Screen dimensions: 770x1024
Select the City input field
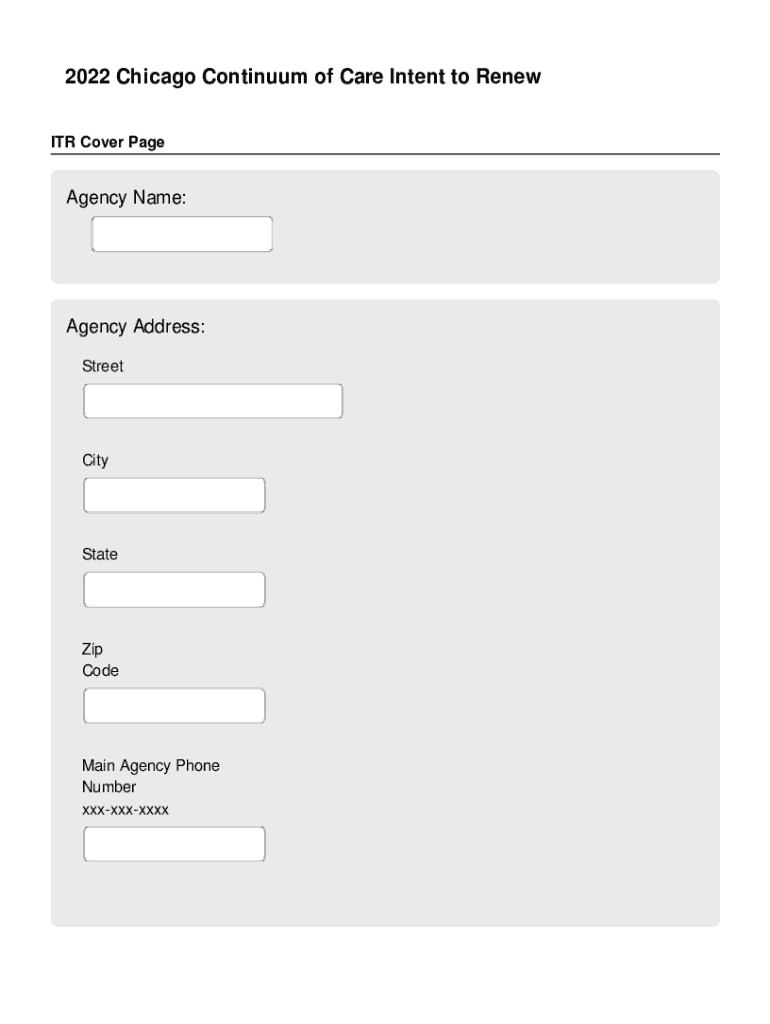[174, 496]
